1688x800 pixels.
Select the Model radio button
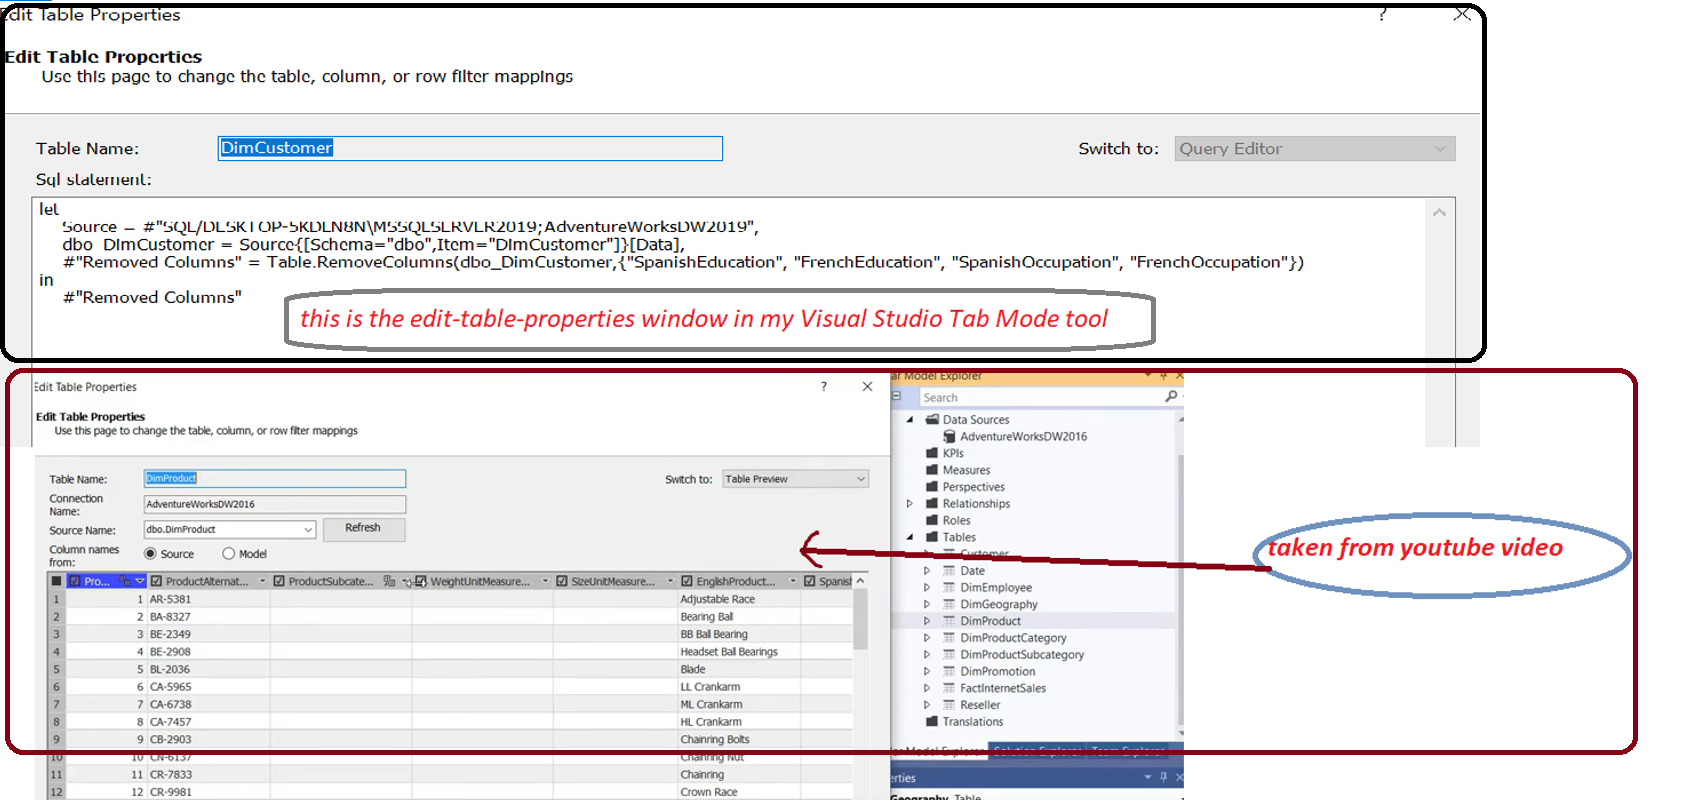[x=228, y=554]
